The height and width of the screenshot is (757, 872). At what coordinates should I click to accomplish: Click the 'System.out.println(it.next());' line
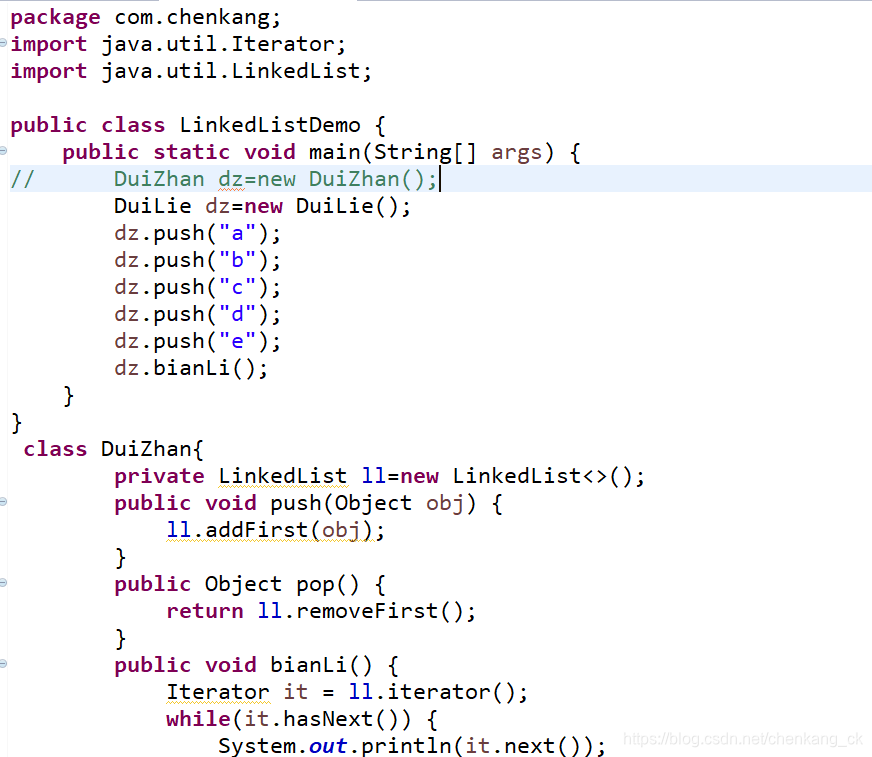(x=412, y=746)
